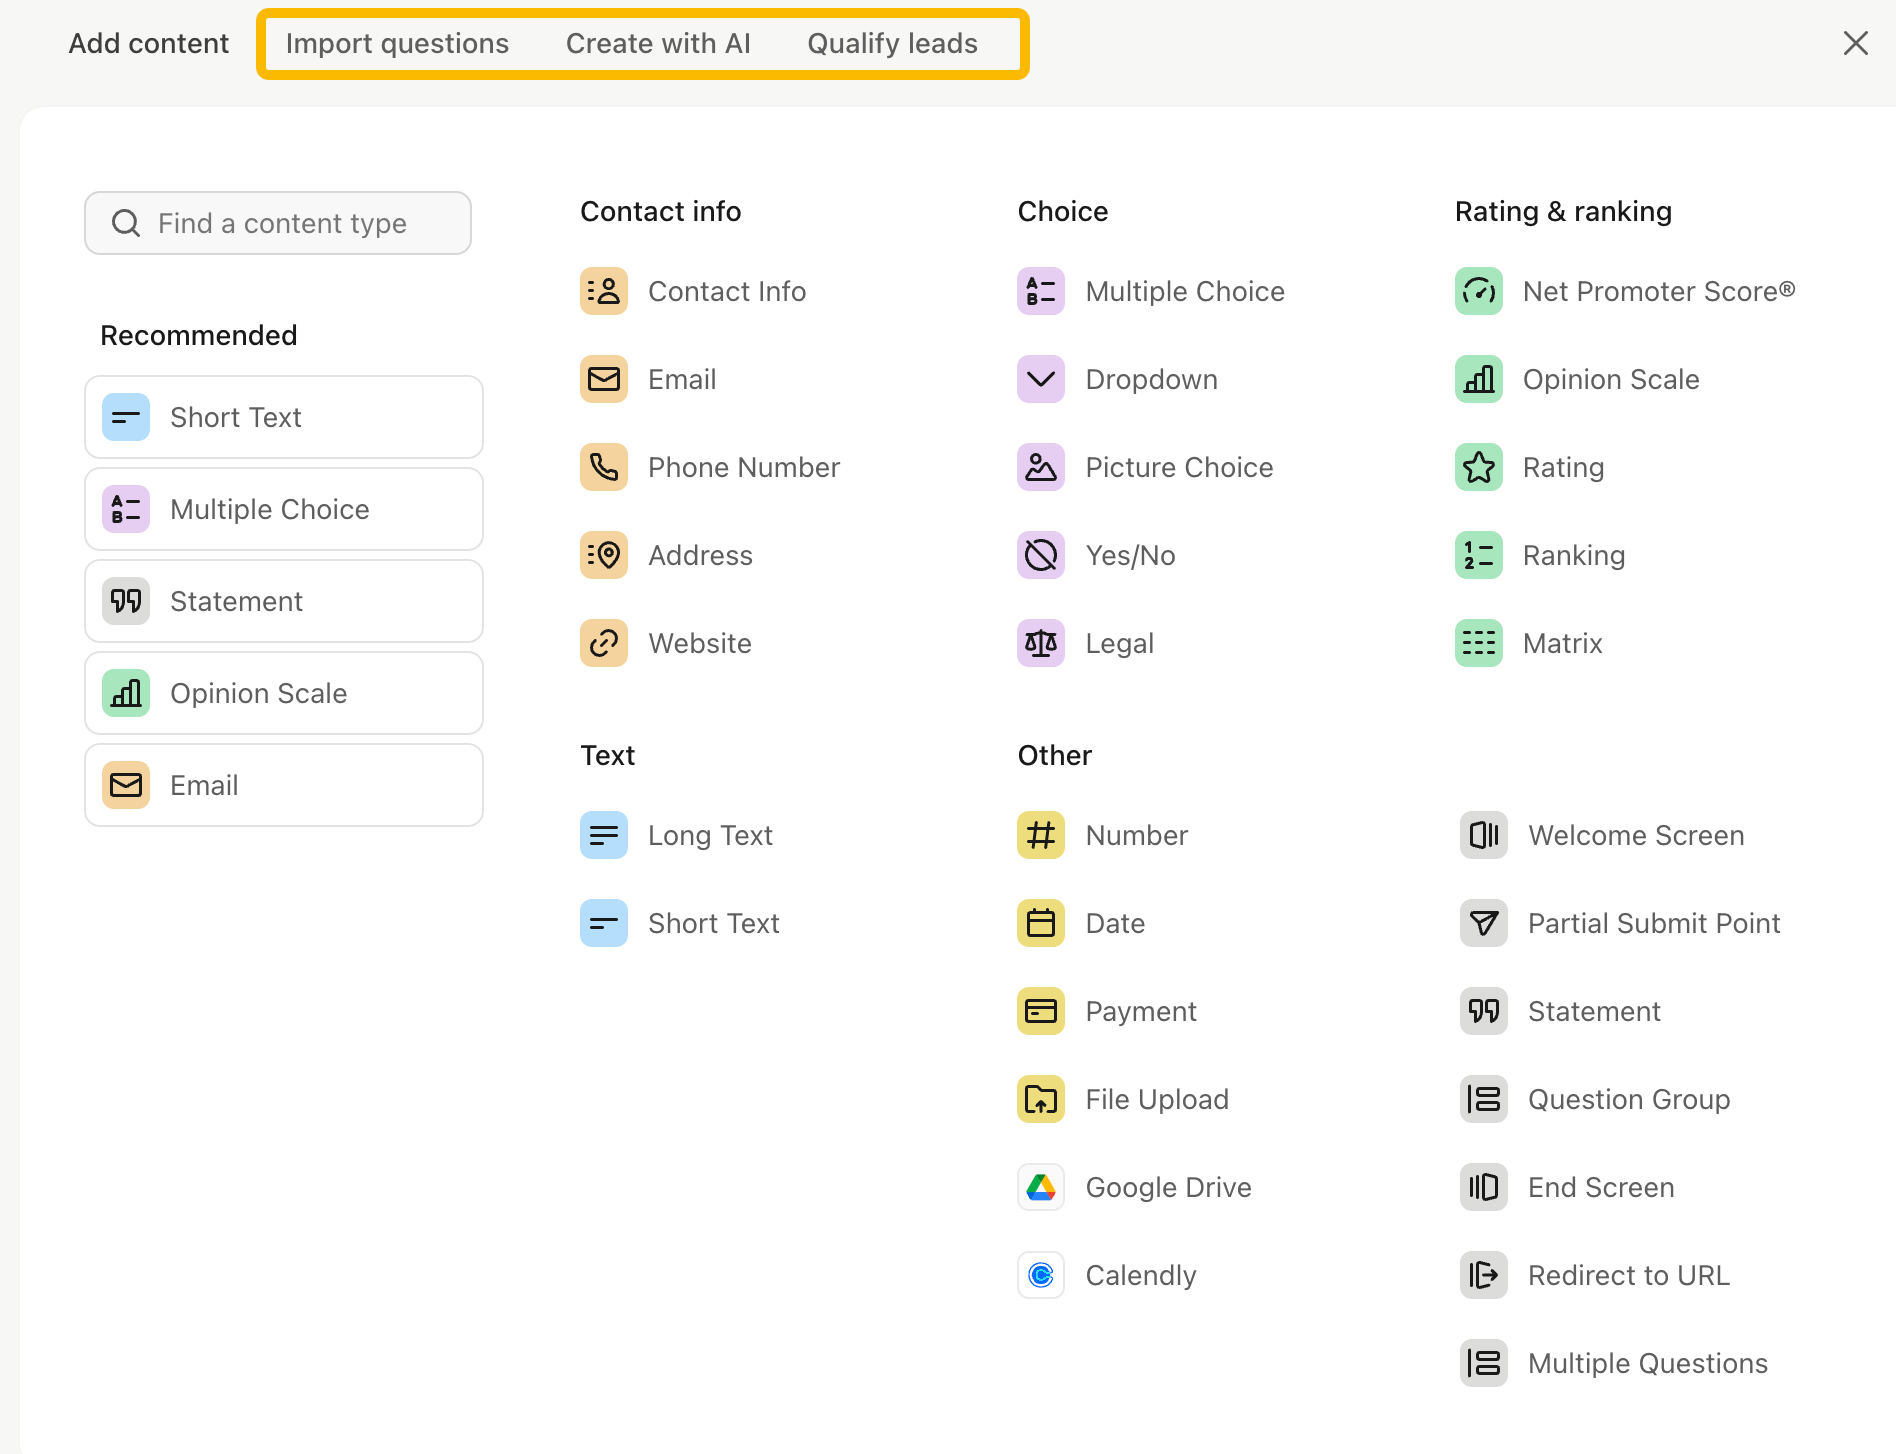Click the Google Drive logo icon

pos(1041,1187)
